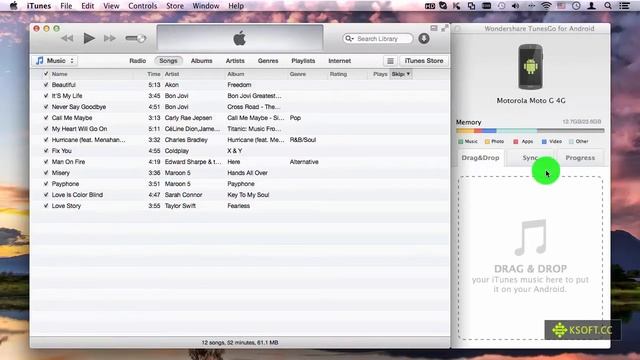Viewport: 640px width, 360px height.
Task: Open the search magnifier dropdown in iTunes
Action: 349,38
